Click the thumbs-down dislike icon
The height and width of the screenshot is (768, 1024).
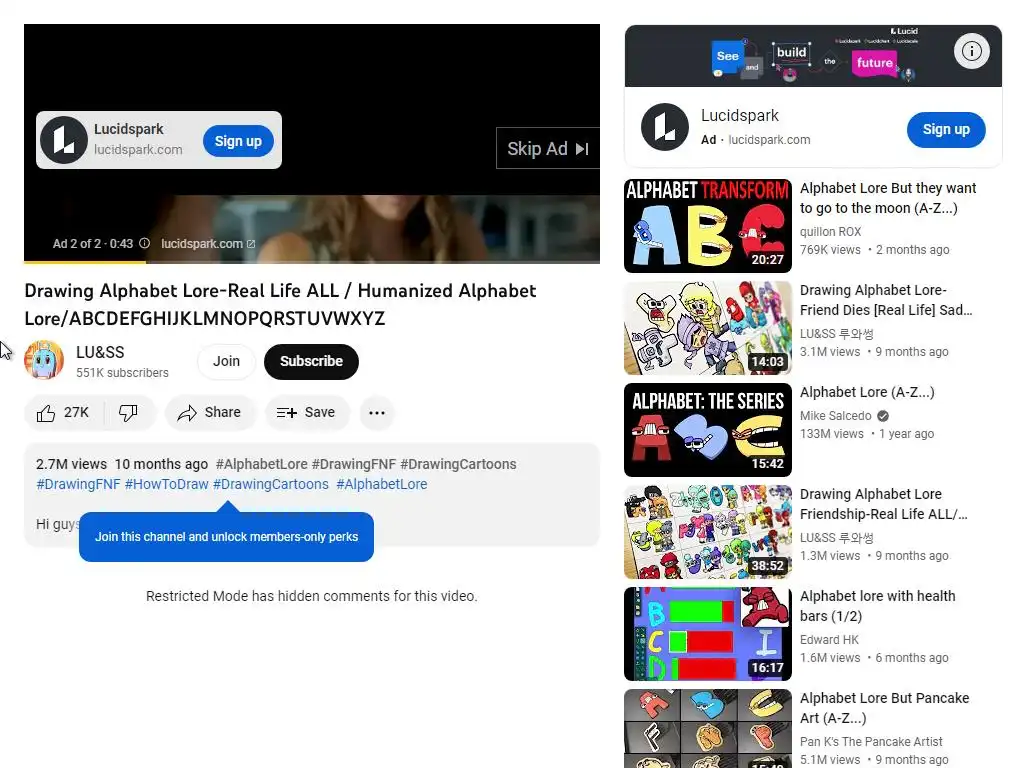(128, 413)
